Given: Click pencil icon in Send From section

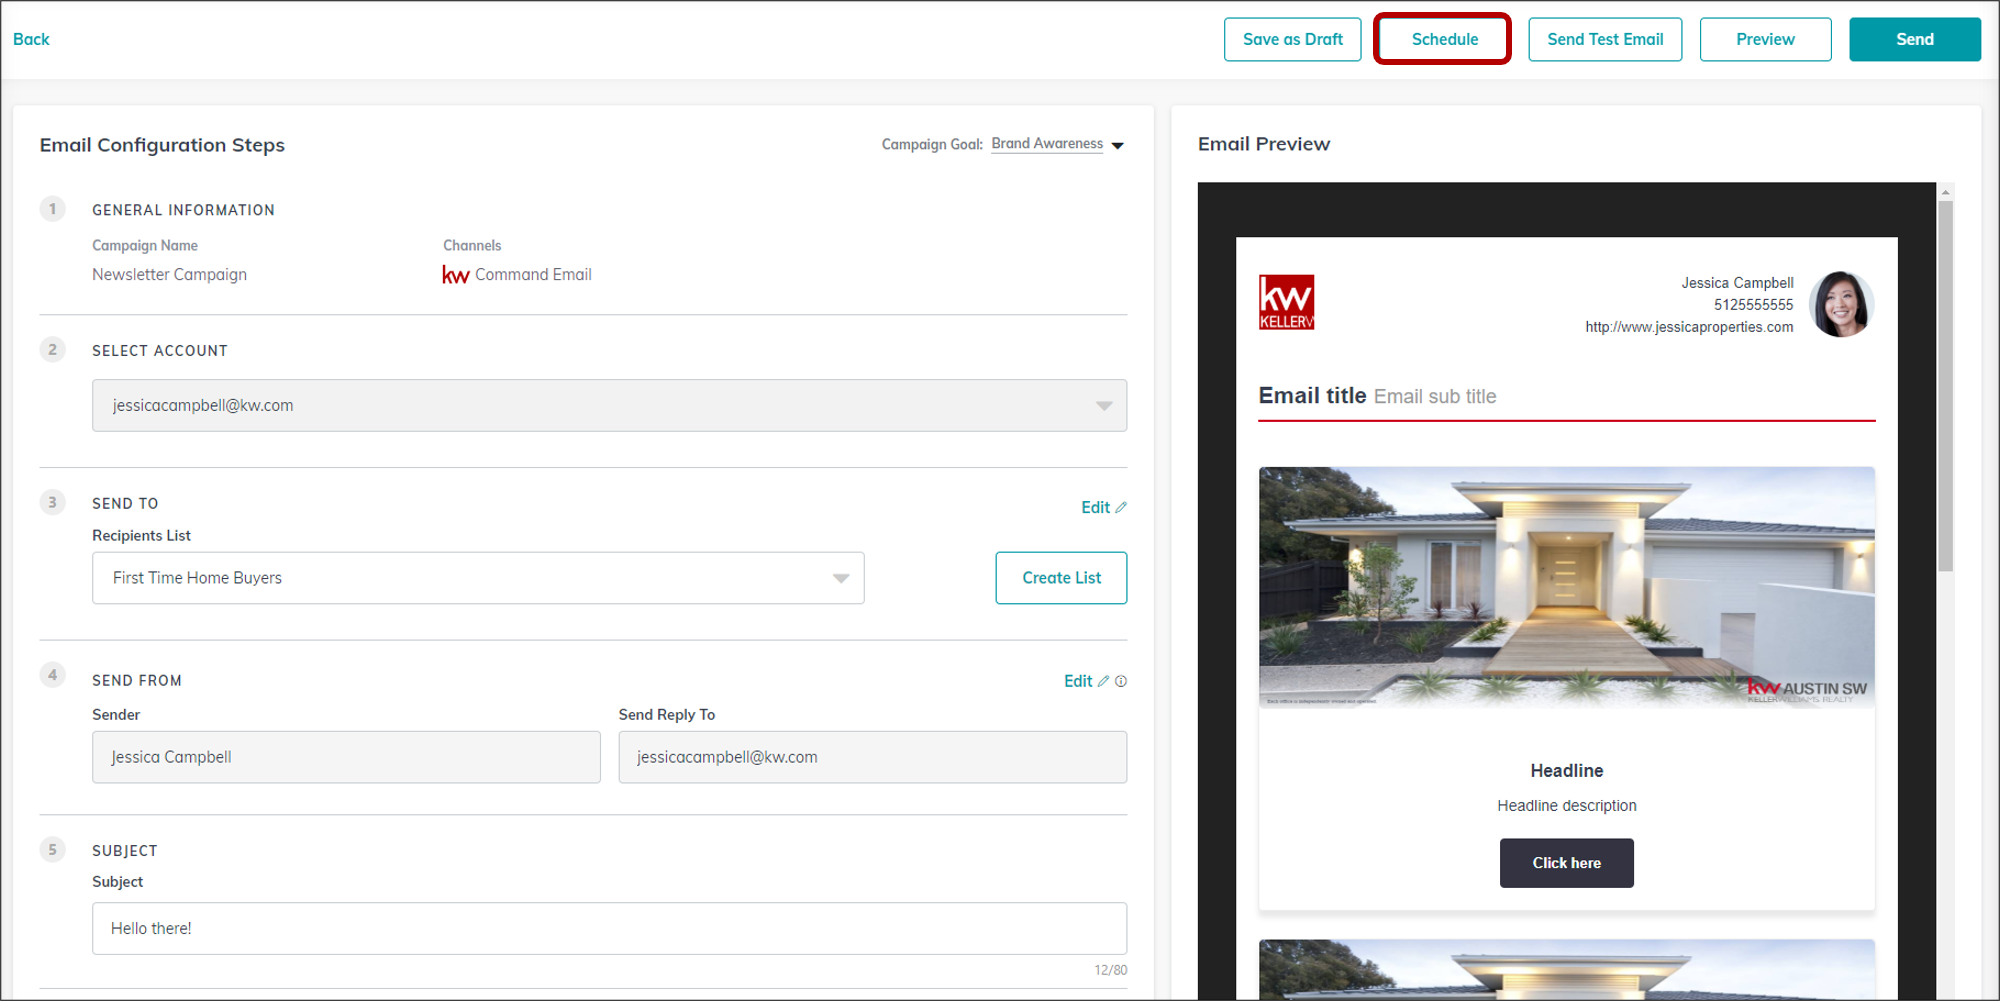Looking at the screenshot, I should point(1103,681).
